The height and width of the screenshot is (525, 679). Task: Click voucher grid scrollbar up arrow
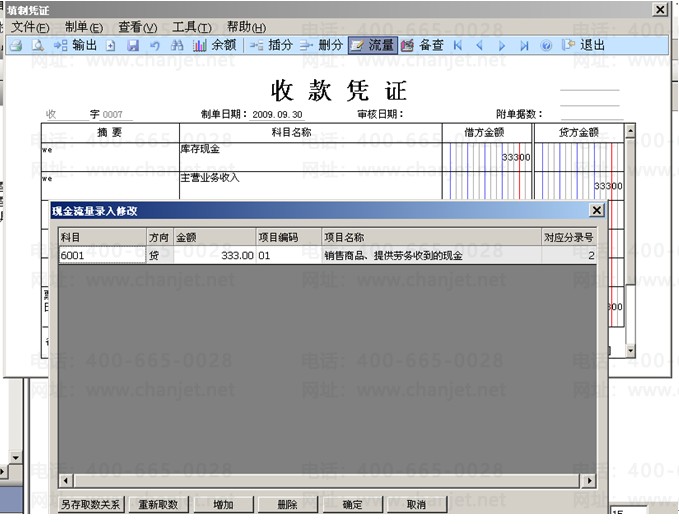pos(630,130)
